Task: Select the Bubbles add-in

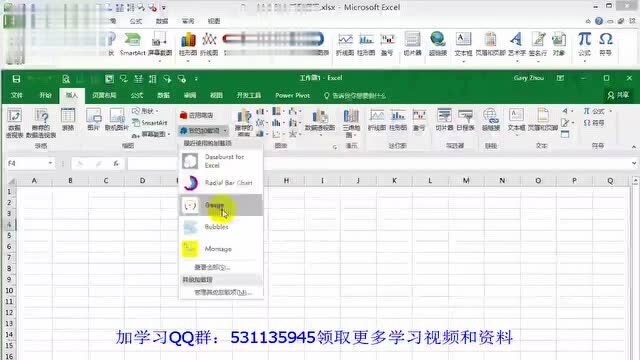Action: pyautogui.click(x=221, y=227)
